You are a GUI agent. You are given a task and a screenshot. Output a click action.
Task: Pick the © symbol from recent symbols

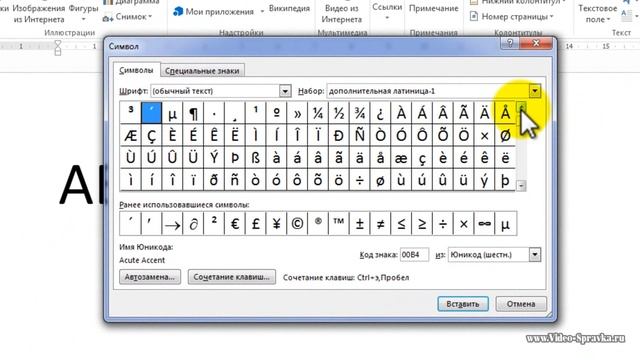[x=297, y=224]
